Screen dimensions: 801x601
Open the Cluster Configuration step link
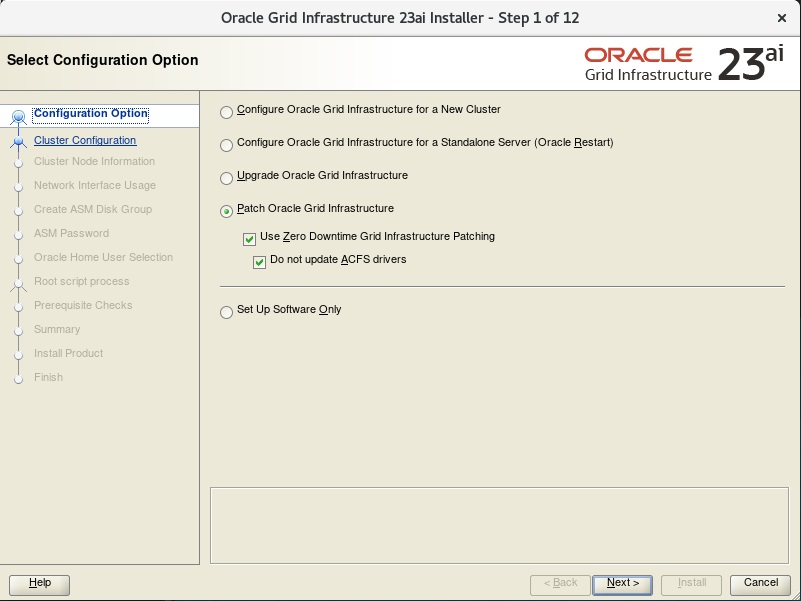pos(85,140)
